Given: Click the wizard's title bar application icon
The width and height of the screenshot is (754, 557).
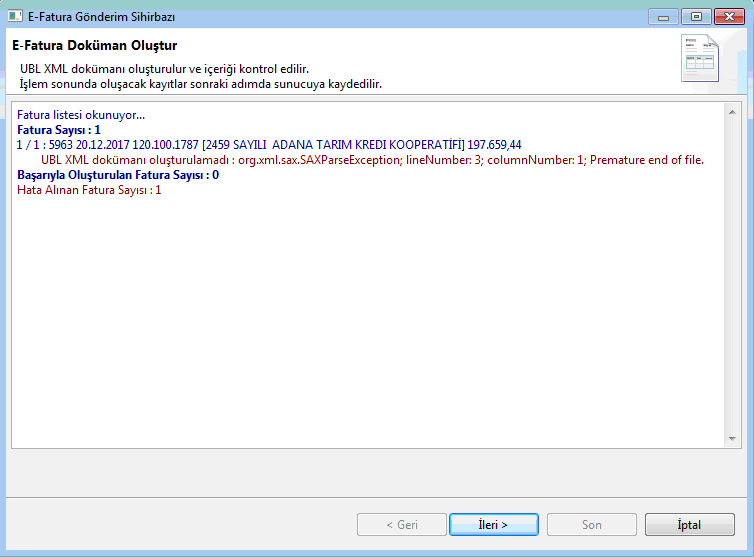Looking at the screenshot, I should pyautogui.click(x=15, y=15).
